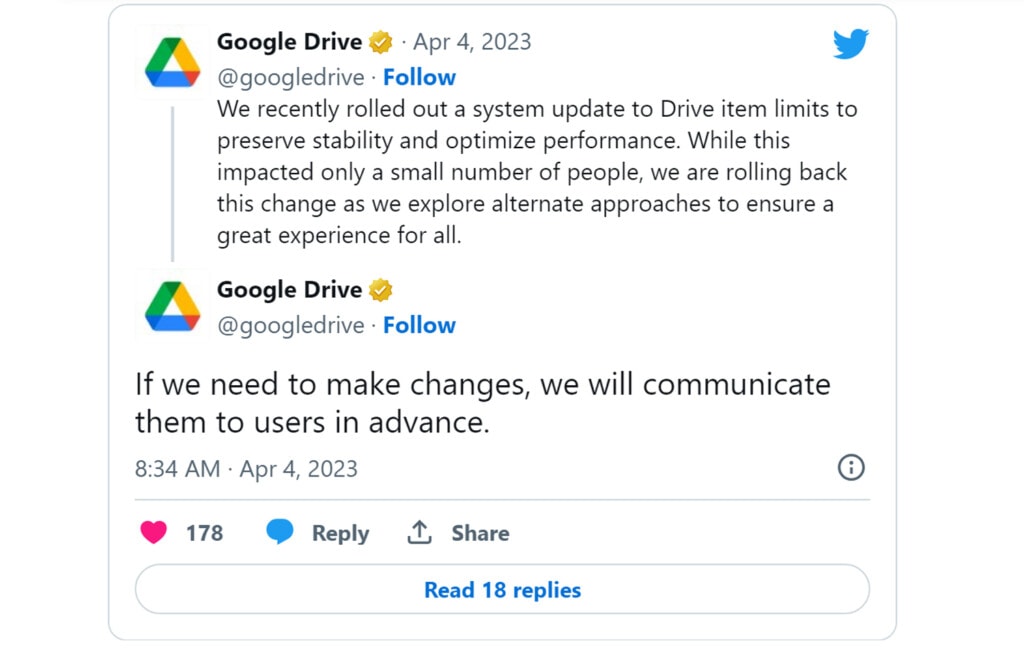Open the second Google Drive avatar
The width and height of the screenshot is (1024, 648).
[172, 306]
